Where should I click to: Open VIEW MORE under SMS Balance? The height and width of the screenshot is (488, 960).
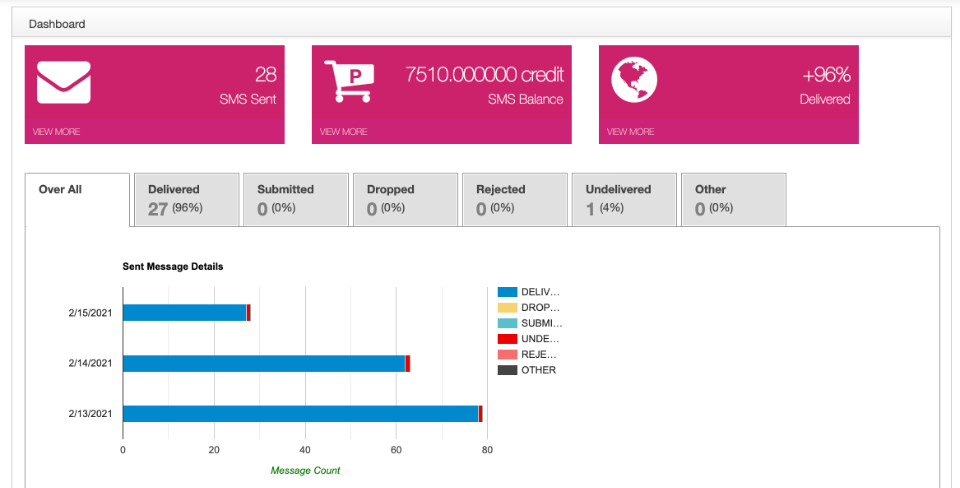(x=343, y=132)
